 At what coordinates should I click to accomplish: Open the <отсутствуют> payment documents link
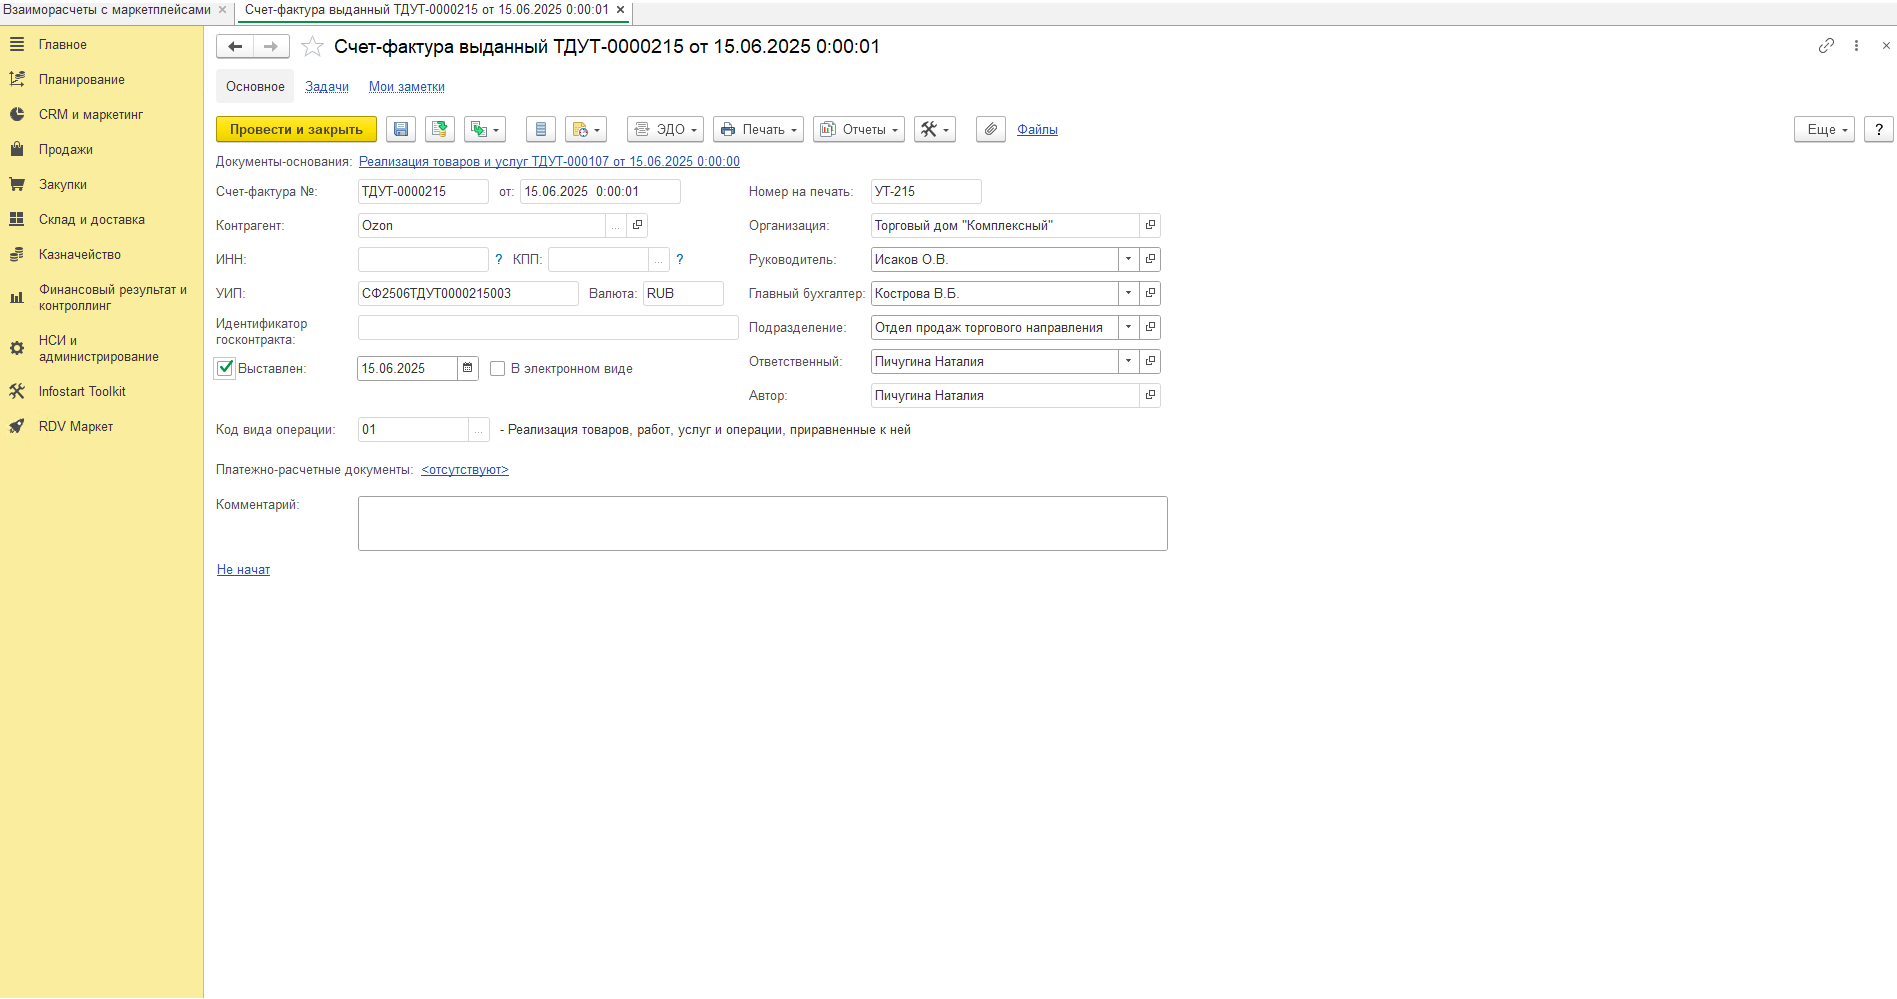pos(465,470)
